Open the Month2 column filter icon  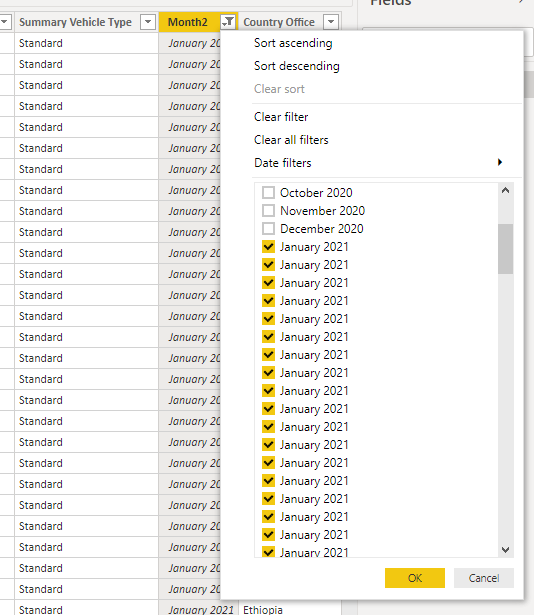(228, 22)
